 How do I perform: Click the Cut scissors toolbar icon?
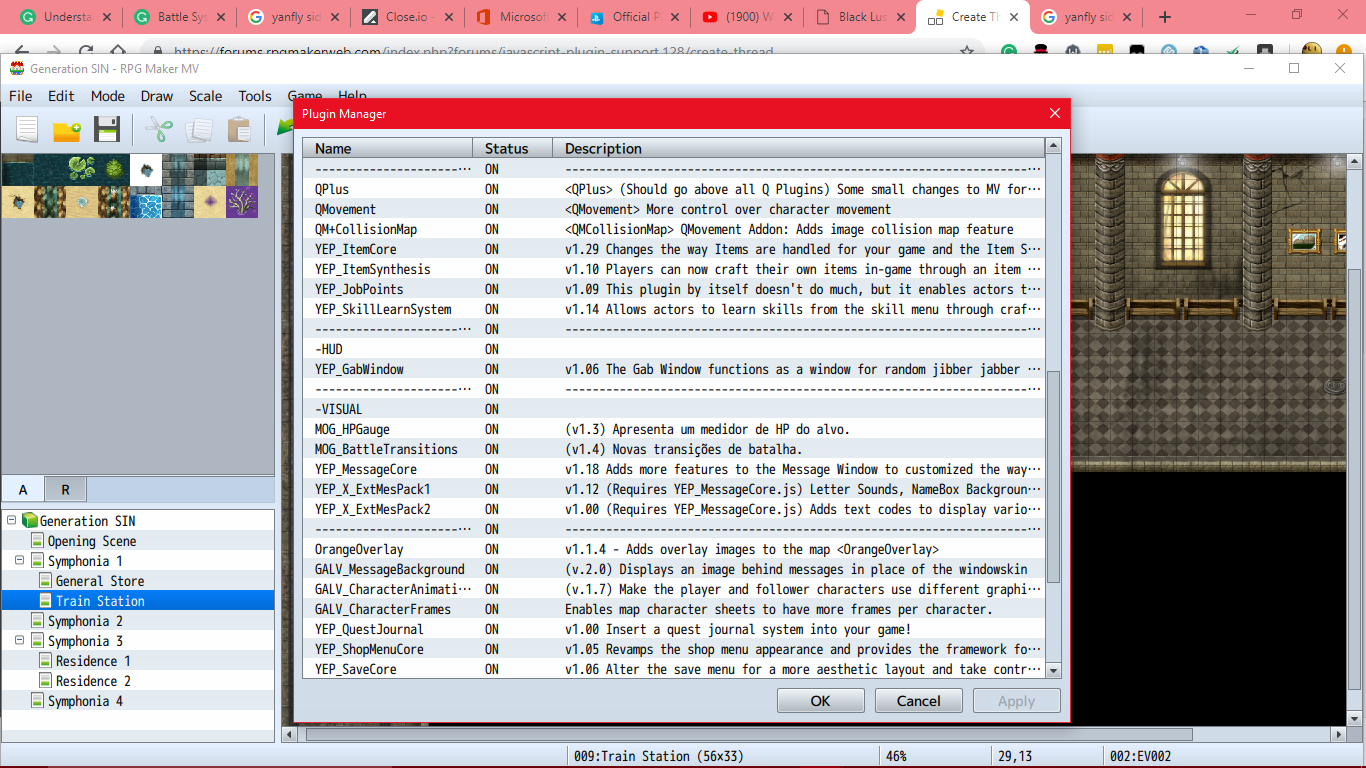[159, 129]
